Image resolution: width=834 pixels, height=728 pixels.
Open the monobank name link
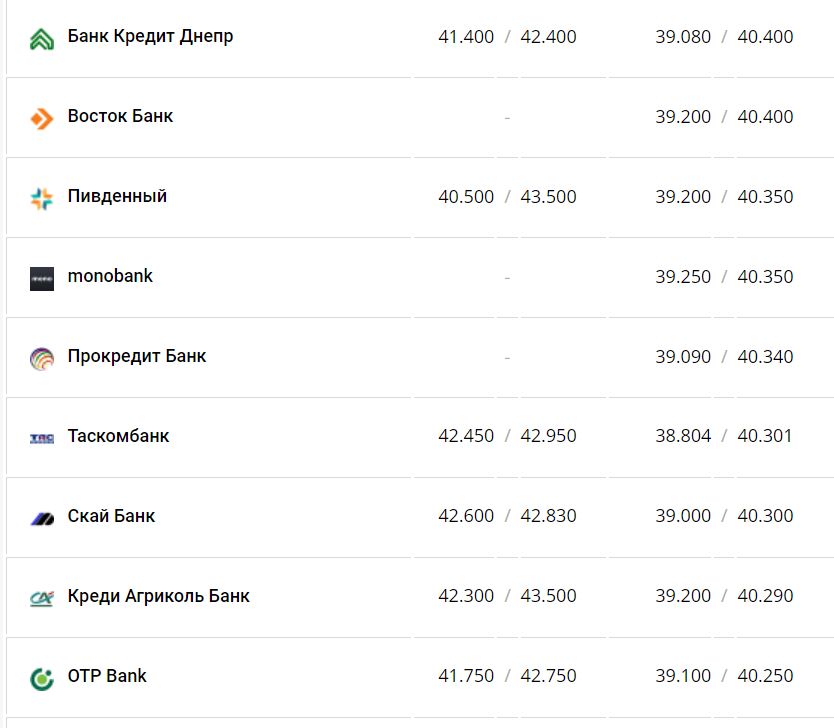pos(110,276)
